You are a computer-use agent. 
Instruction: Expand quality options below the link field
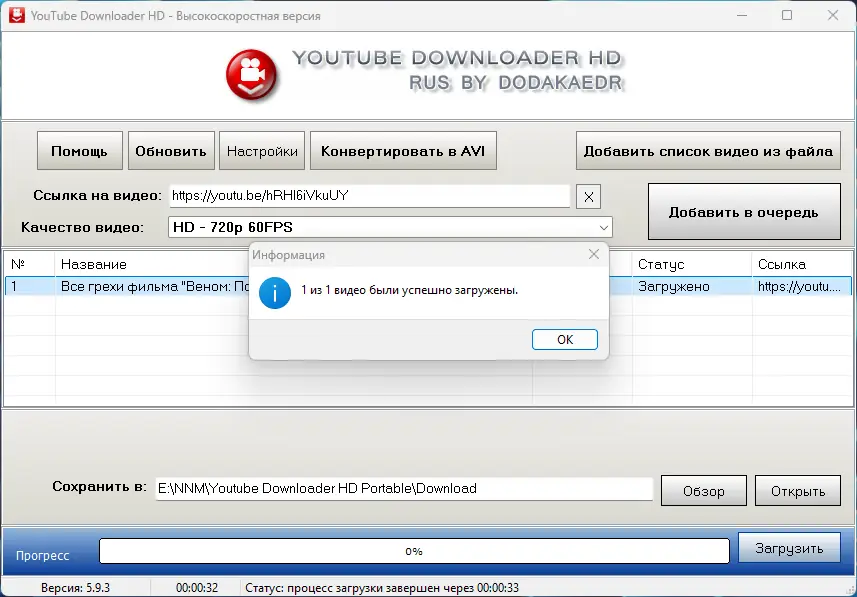click(x=601, y=226)
